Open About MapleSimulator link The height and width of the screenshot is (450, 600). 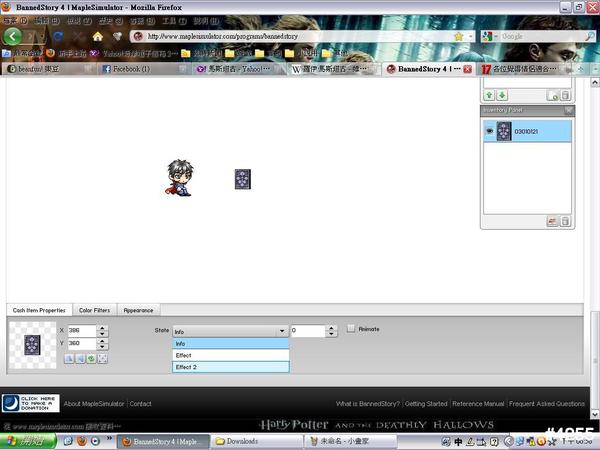point(94,404)
